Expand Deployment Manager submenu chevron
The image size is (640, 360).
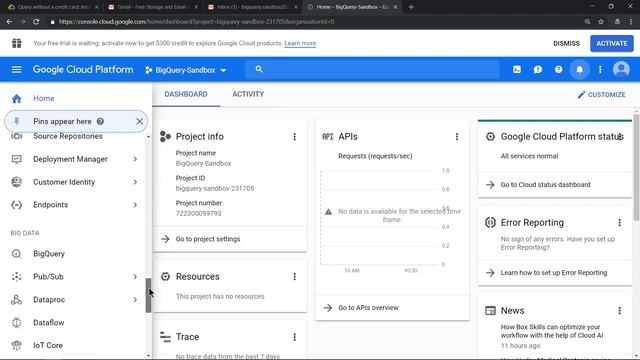(135, 159)
